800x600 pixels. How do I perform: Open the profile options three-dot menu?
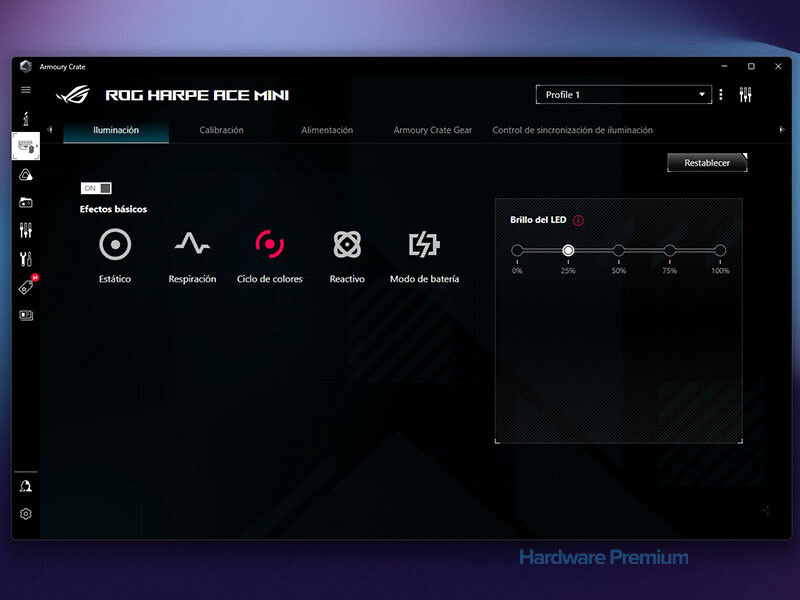721,94
